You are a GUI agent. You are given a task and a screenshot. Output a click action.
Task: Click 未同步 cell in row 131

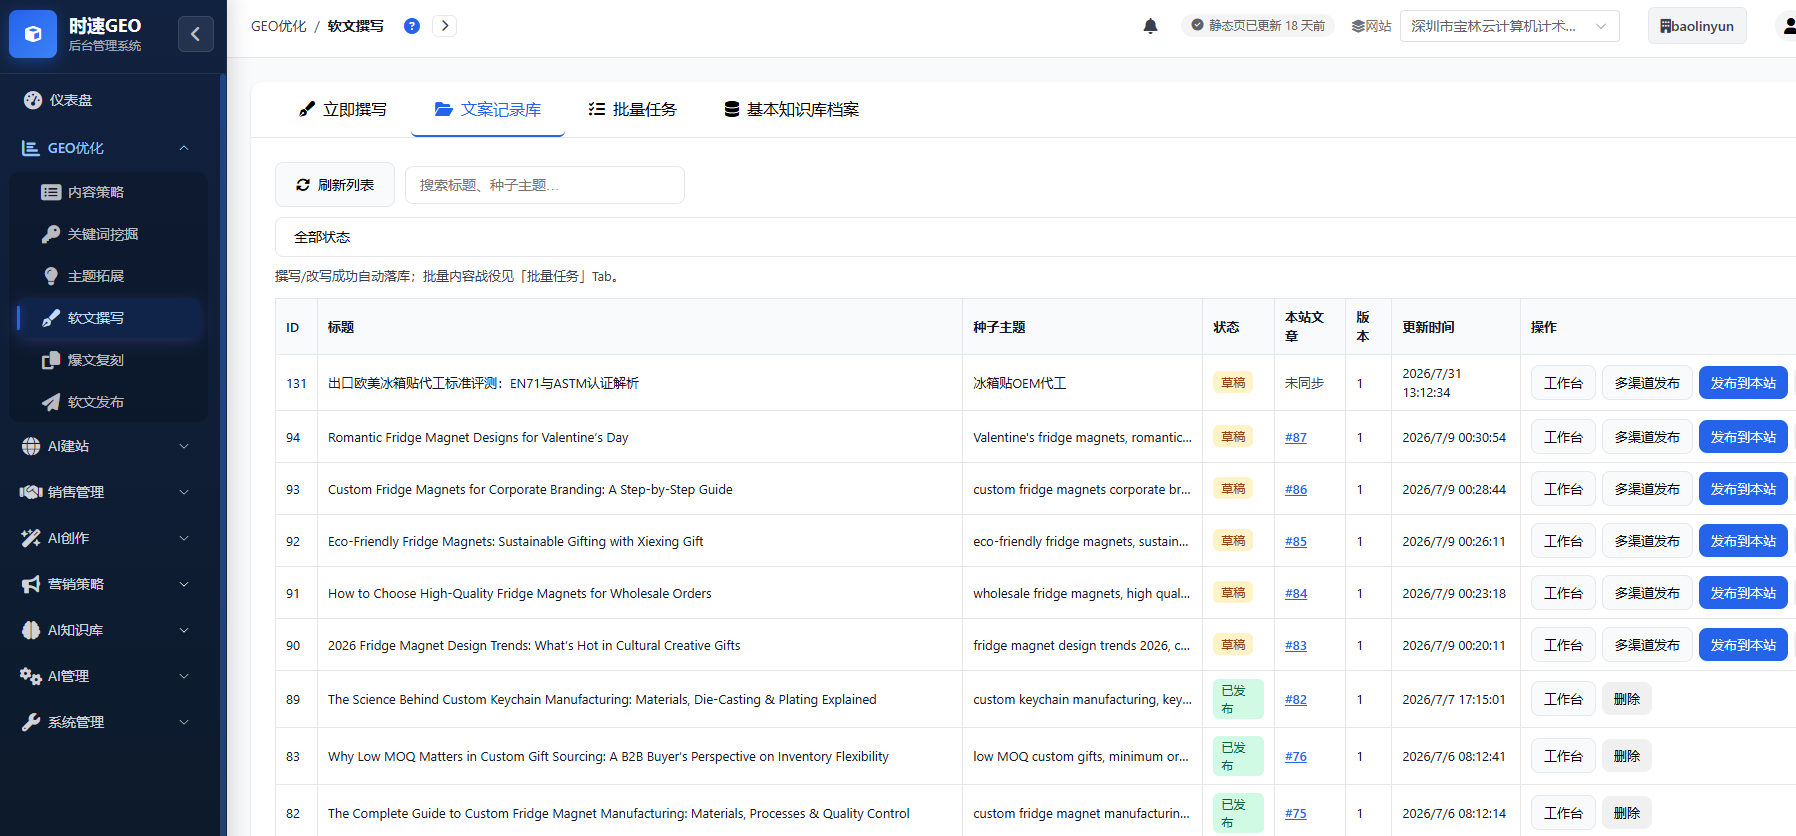pos(1304,383)
